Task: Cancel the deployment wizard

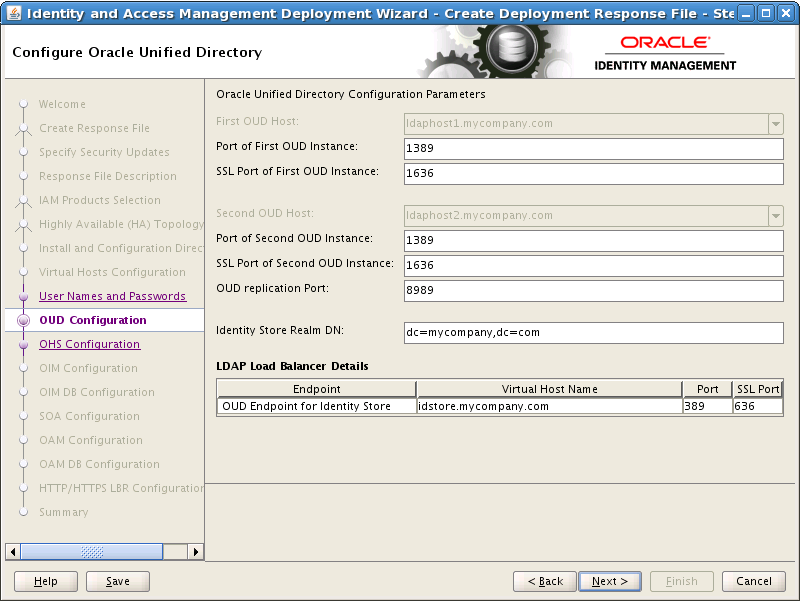Action: [x=754, y=581]
